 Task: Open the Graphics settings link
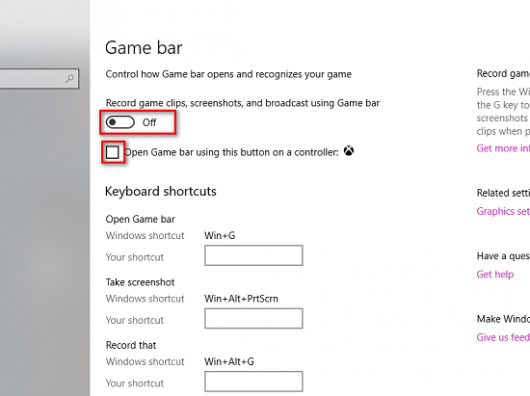[x=503, y=211]
